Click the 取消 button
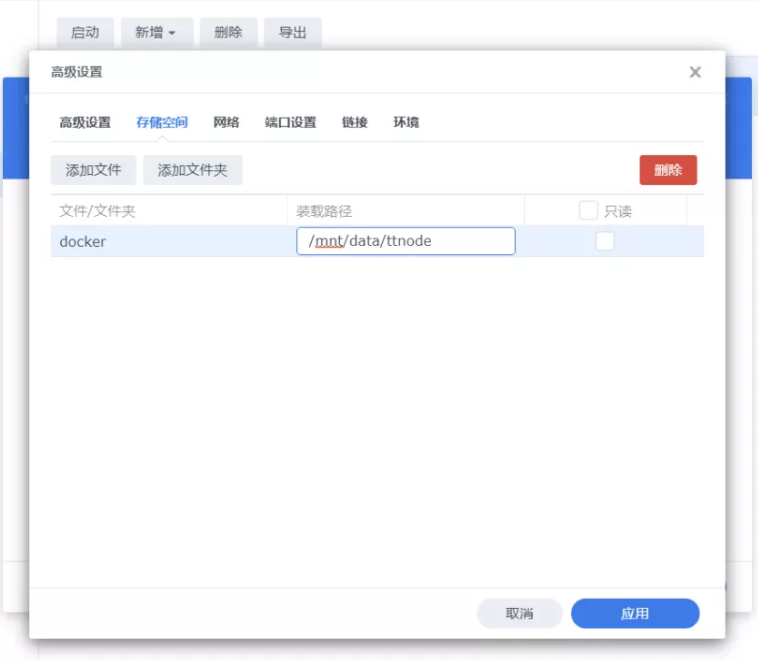Screen dimensions: 758x660 (x=519, y=613)
